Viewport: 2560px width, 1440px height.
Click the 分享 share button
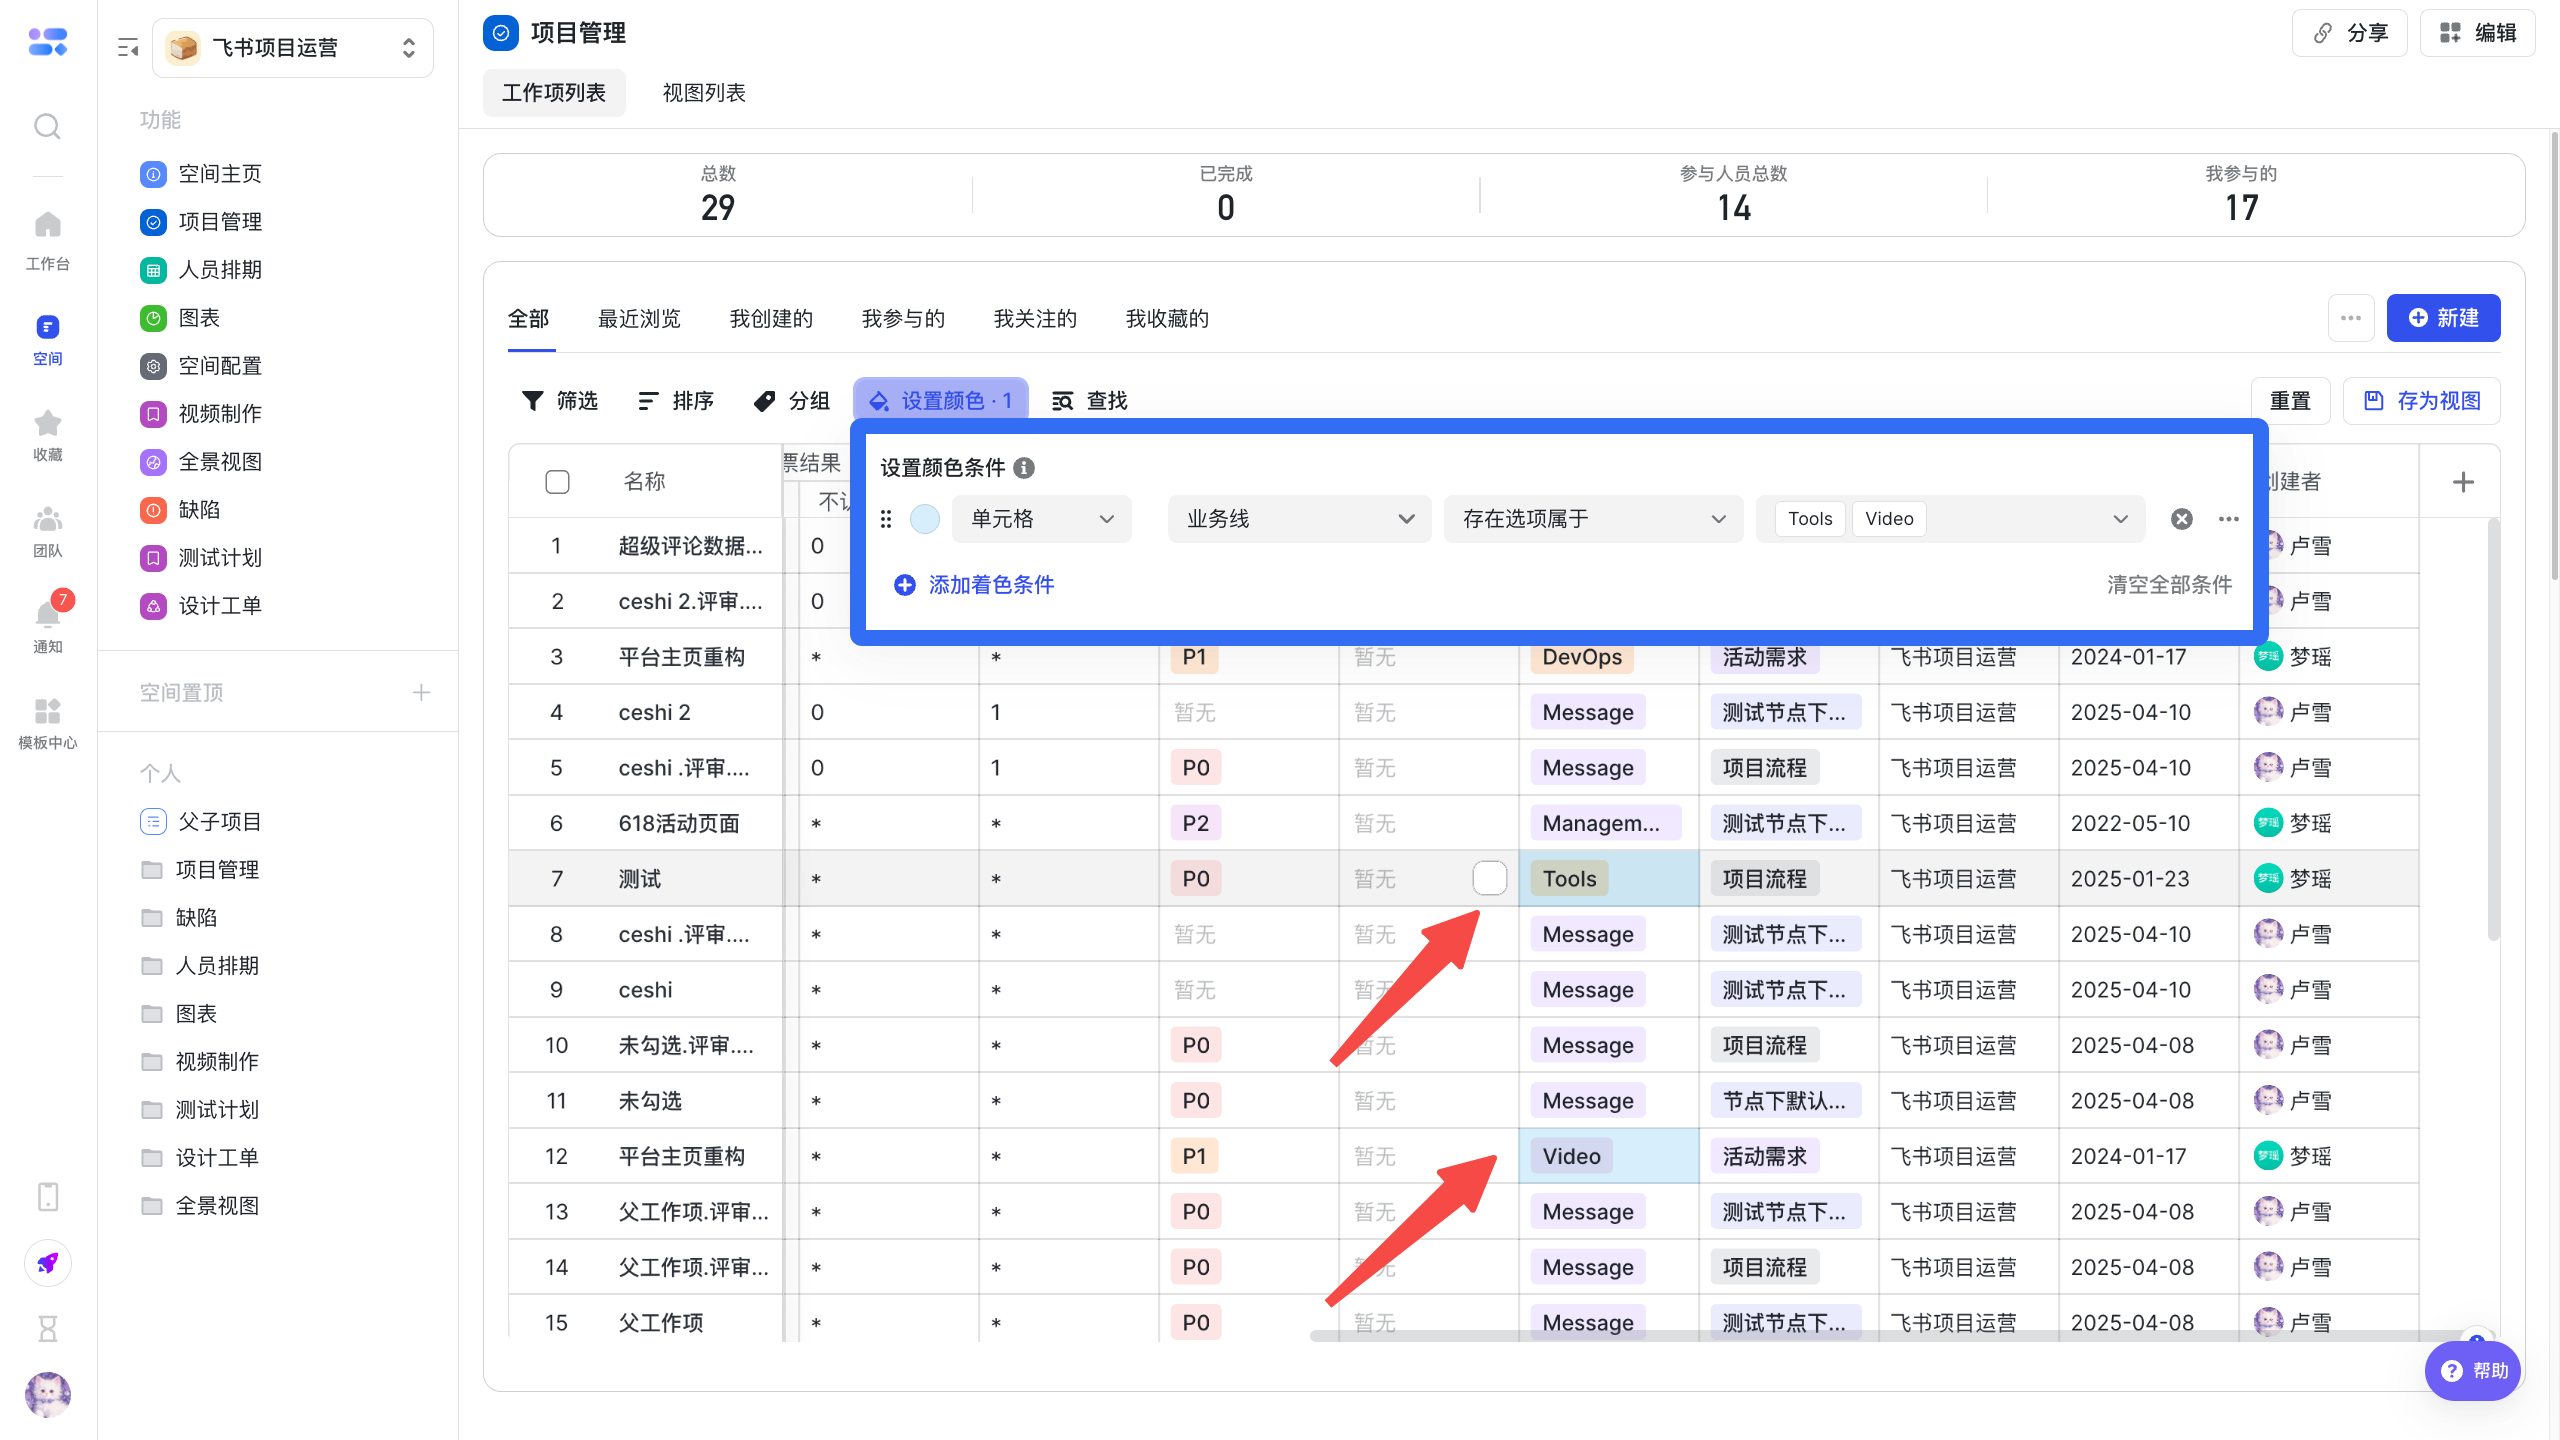click(x=2350, y=33)
